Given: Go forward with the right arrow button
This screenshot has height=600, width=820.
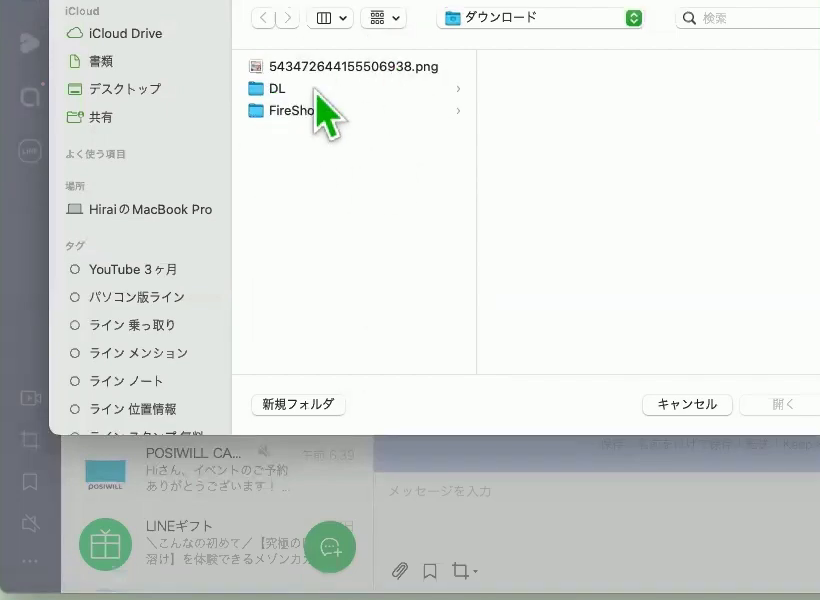Looking at the screenshot, I should (x=288, y=18).
